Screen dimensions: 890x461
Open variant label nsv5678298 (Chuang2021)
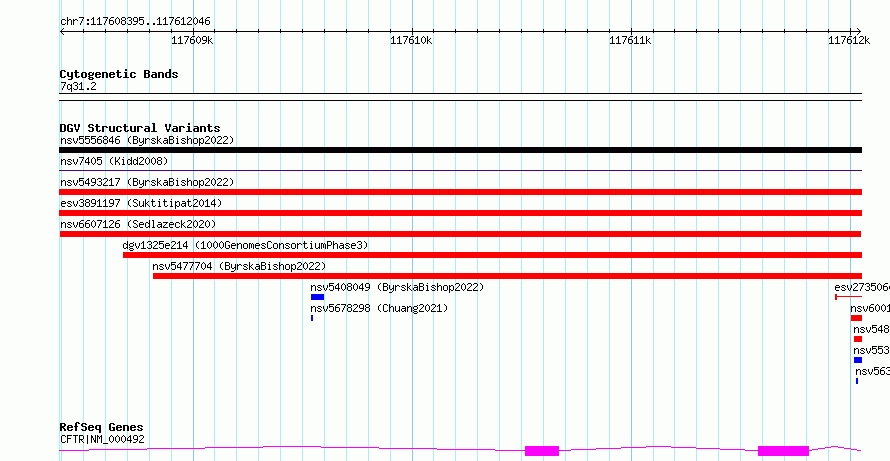tap(379, 308)
